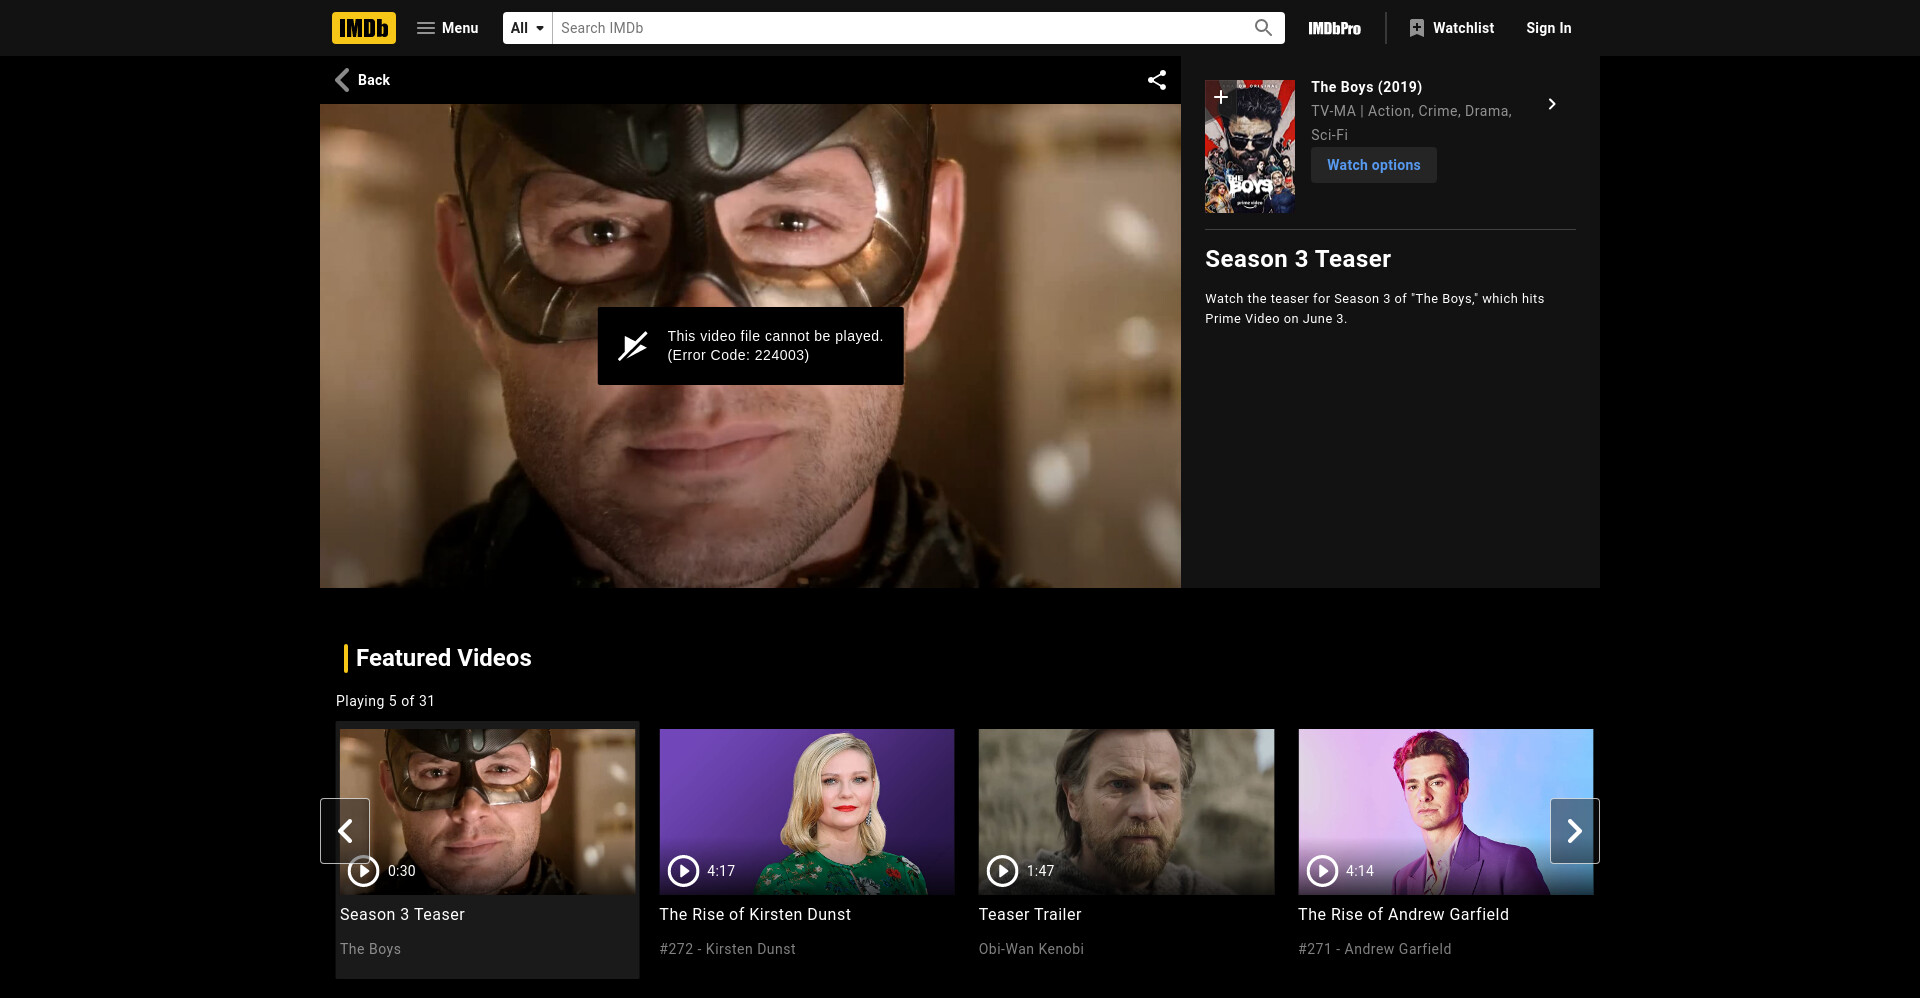Play The Rise of Andrew Garfield video
The height and width of the screenshot is (998, 1920).
coord(1322,871)
